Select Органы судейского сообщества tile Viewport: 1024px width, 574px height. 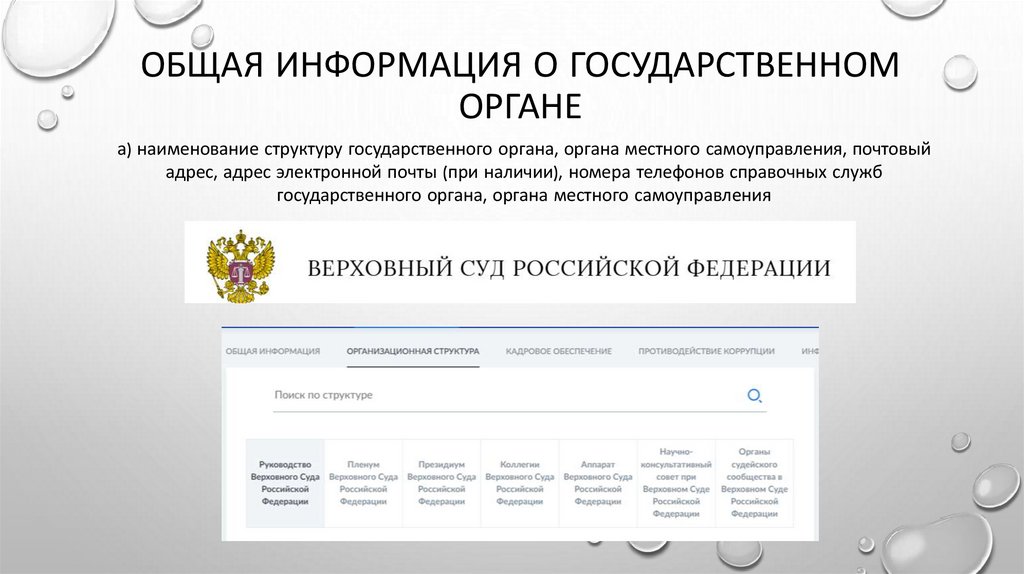pos(754,483)
